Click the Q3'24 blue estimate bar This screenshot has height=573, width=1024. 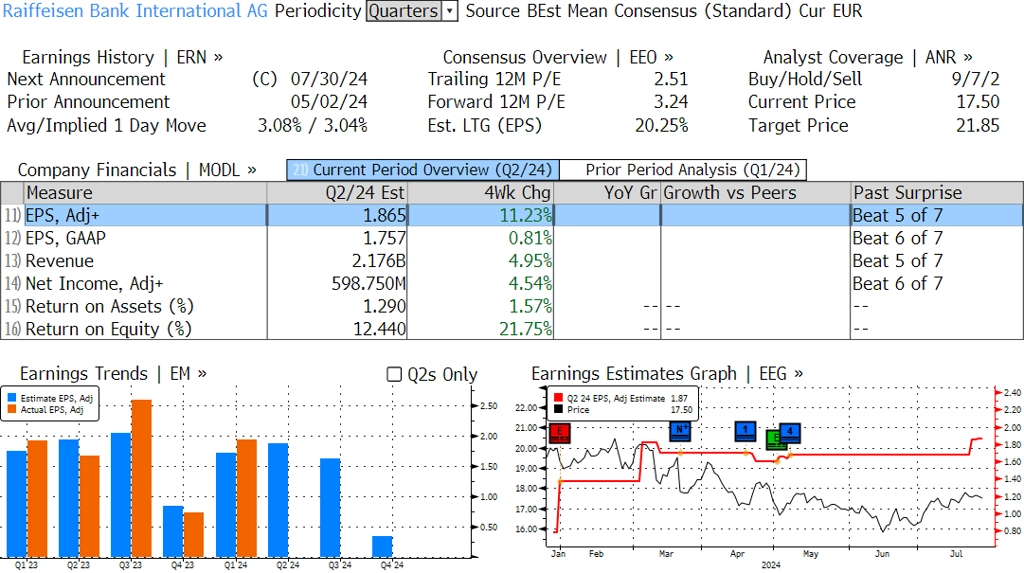(330, 508)
